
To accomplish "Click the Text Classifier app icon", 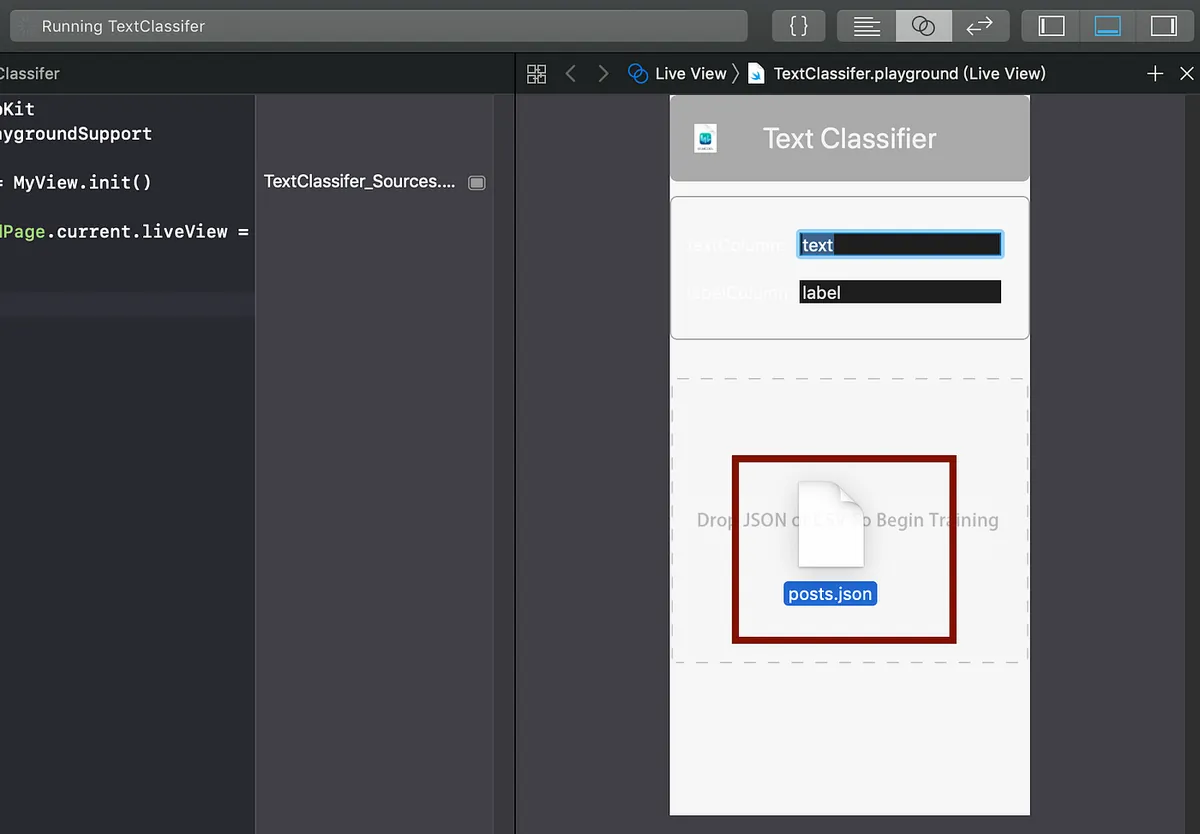I will point(706,138).
